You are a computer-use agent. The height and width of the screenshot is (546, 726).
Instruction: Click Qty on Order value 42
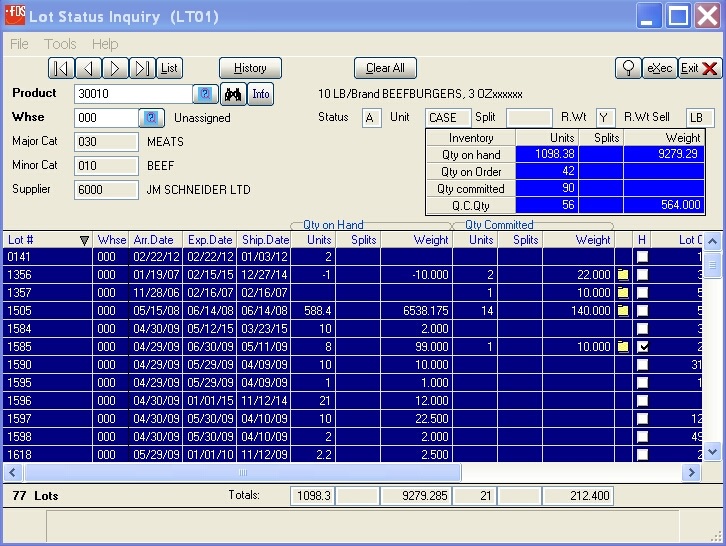[x=546, y=171]
